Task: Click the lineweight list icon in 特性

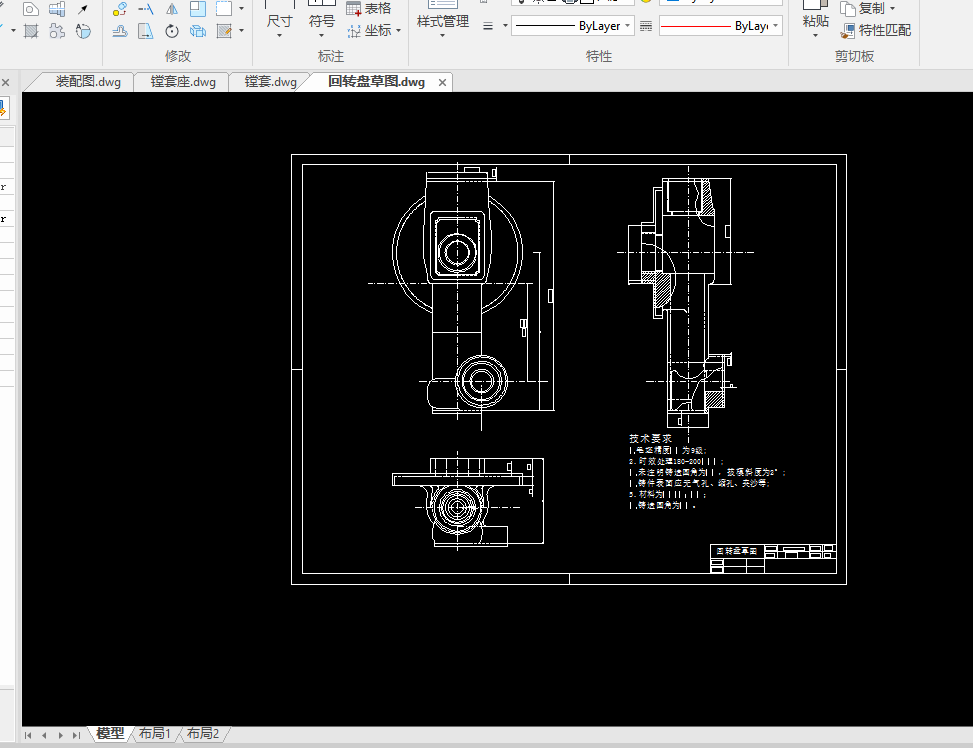Action: (x=488, y=26)
